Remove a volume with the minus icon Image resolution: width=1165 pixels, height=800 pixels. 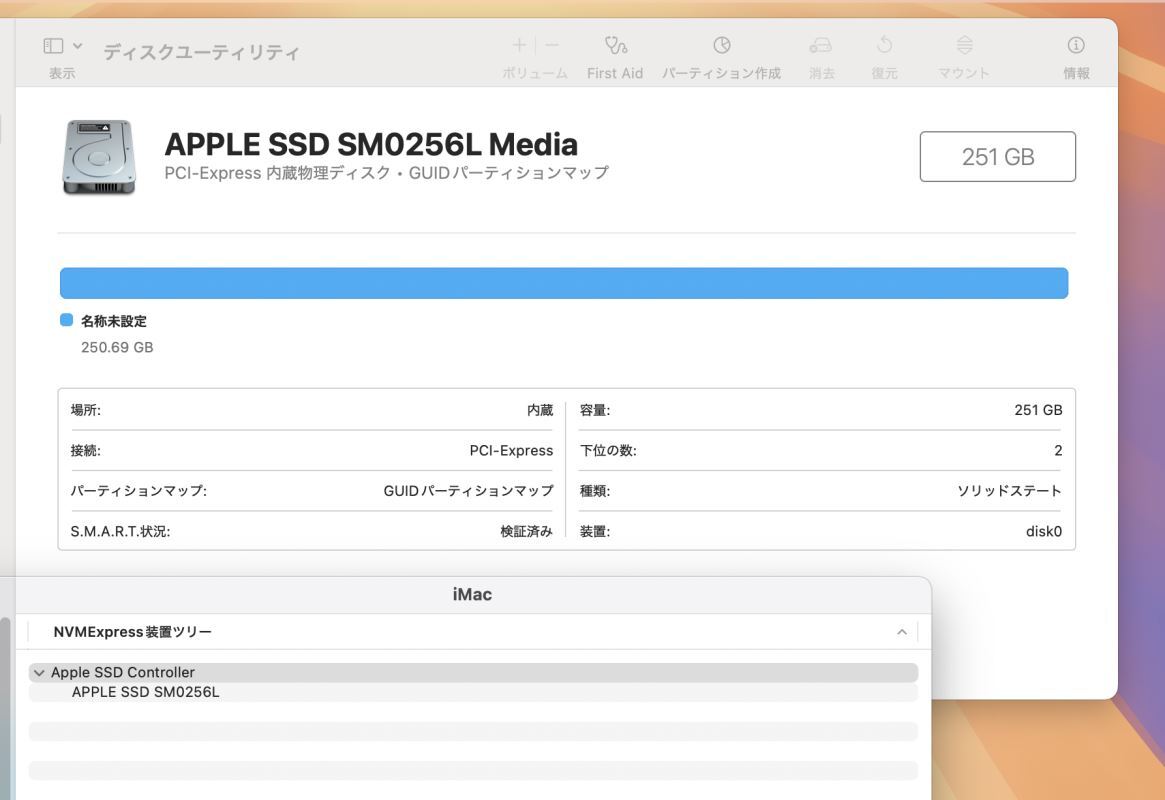pos(552,45)
